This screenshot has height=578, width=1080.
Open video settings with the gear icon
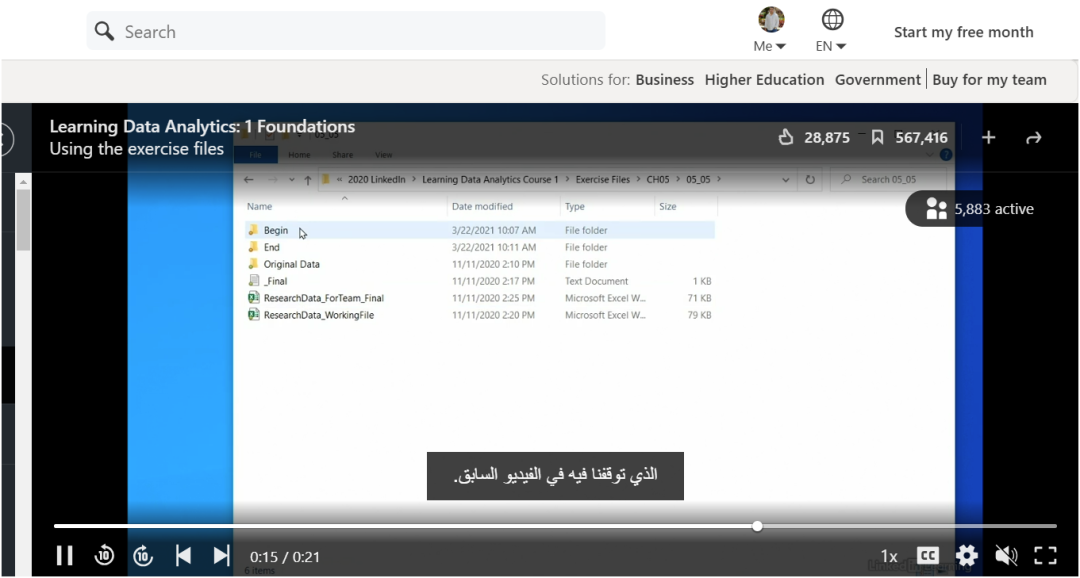[x=966, y=555]
